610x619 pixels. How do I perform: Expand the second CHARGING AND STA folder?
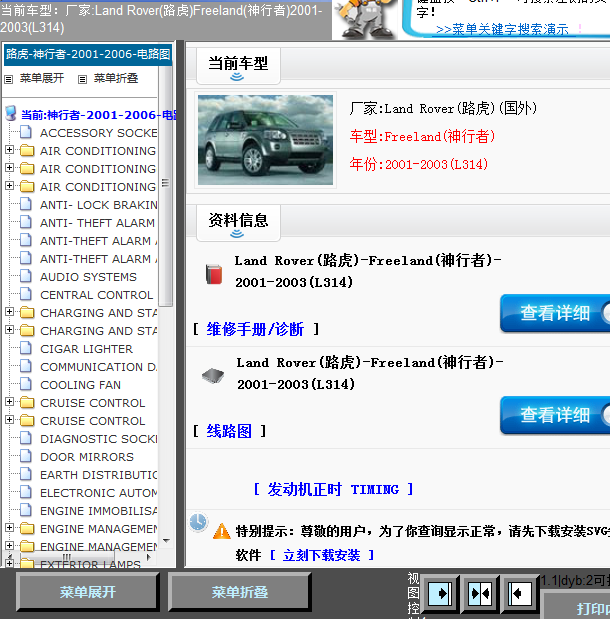pyautogui.click(x=9, y=330)
